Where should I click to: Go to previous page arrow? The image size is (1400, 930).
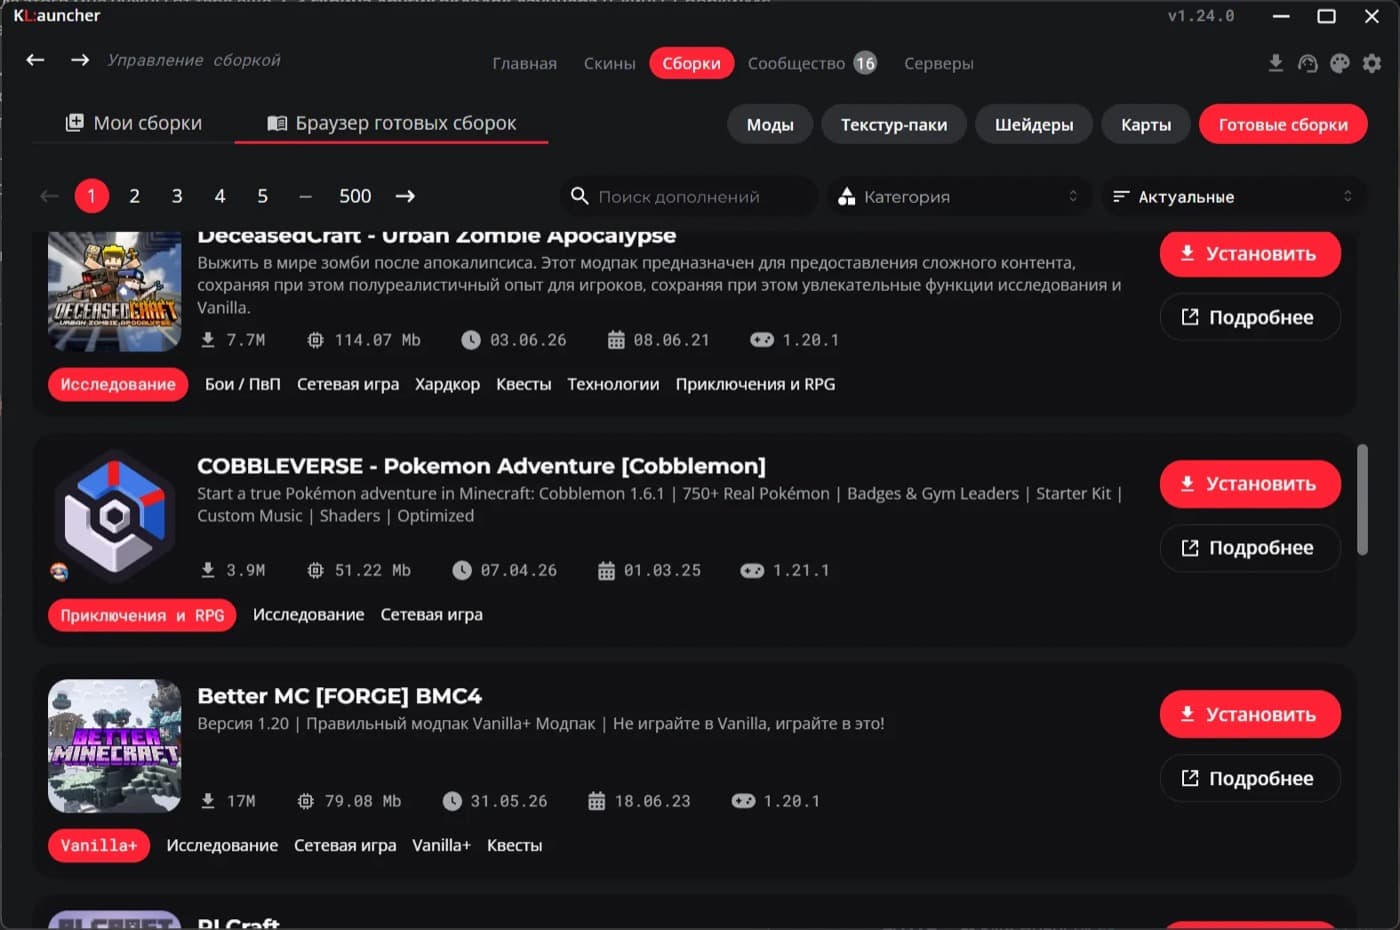(49, 196)
